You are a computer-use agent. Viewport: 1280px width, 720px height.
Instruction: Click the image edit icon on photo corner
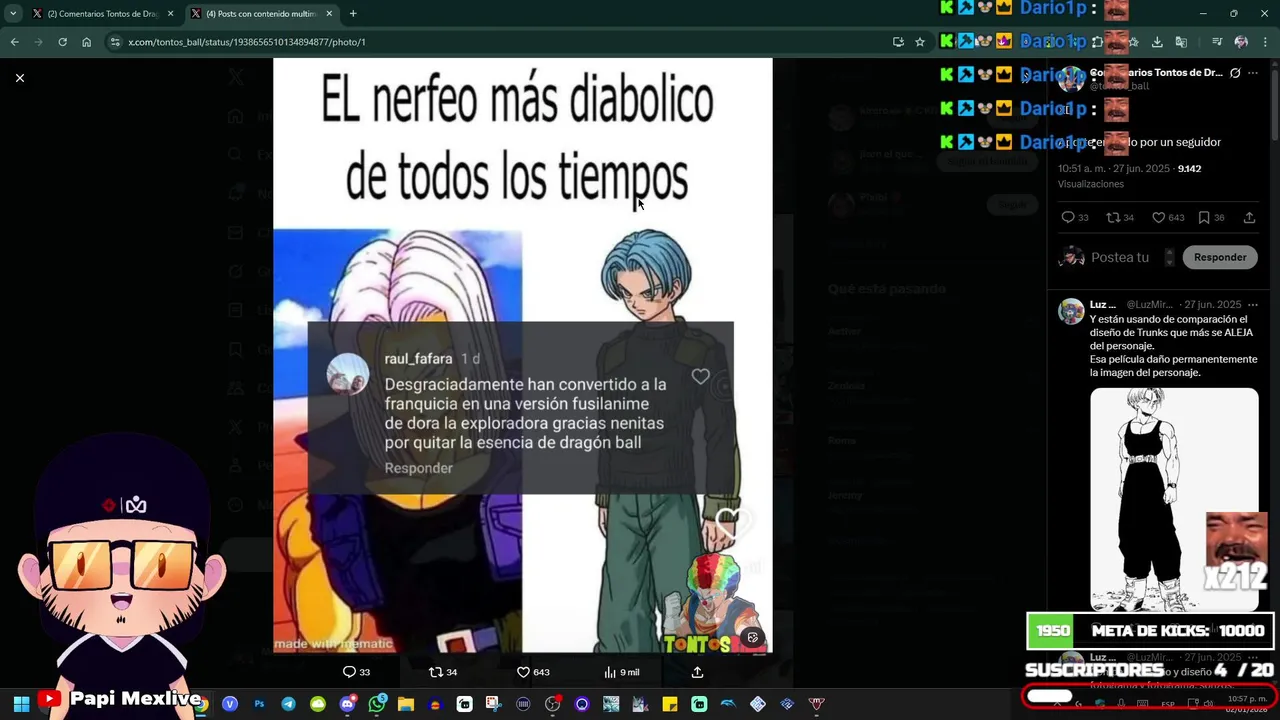pos(753,637)
